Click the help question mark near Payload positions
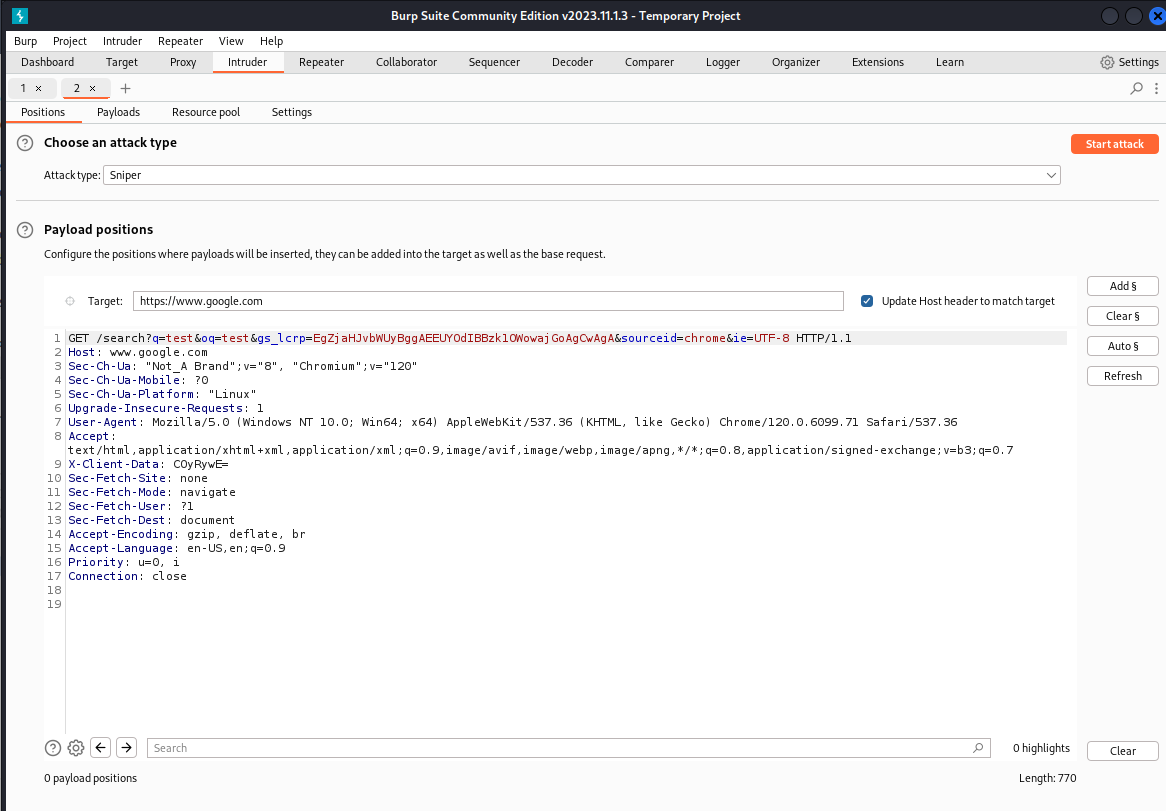The image size is (1166, 811). [x=24, y=229]
